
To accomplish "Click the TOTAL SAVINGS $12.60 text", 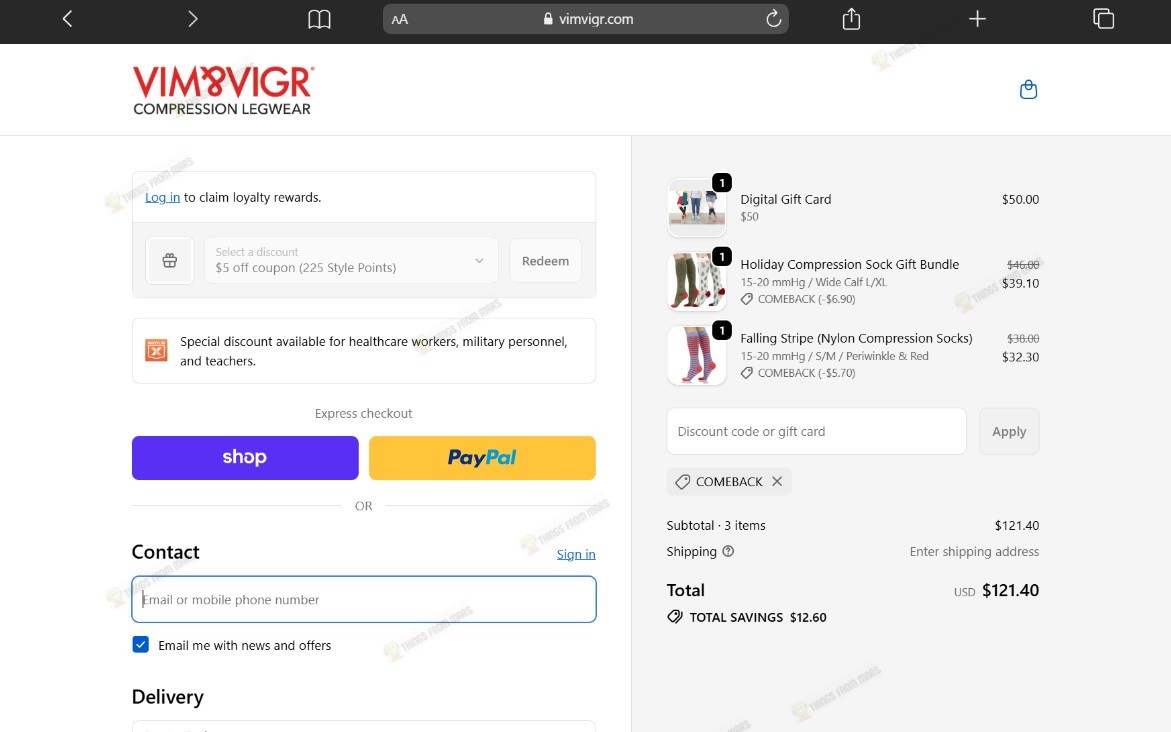I will (x=758, y=617).
